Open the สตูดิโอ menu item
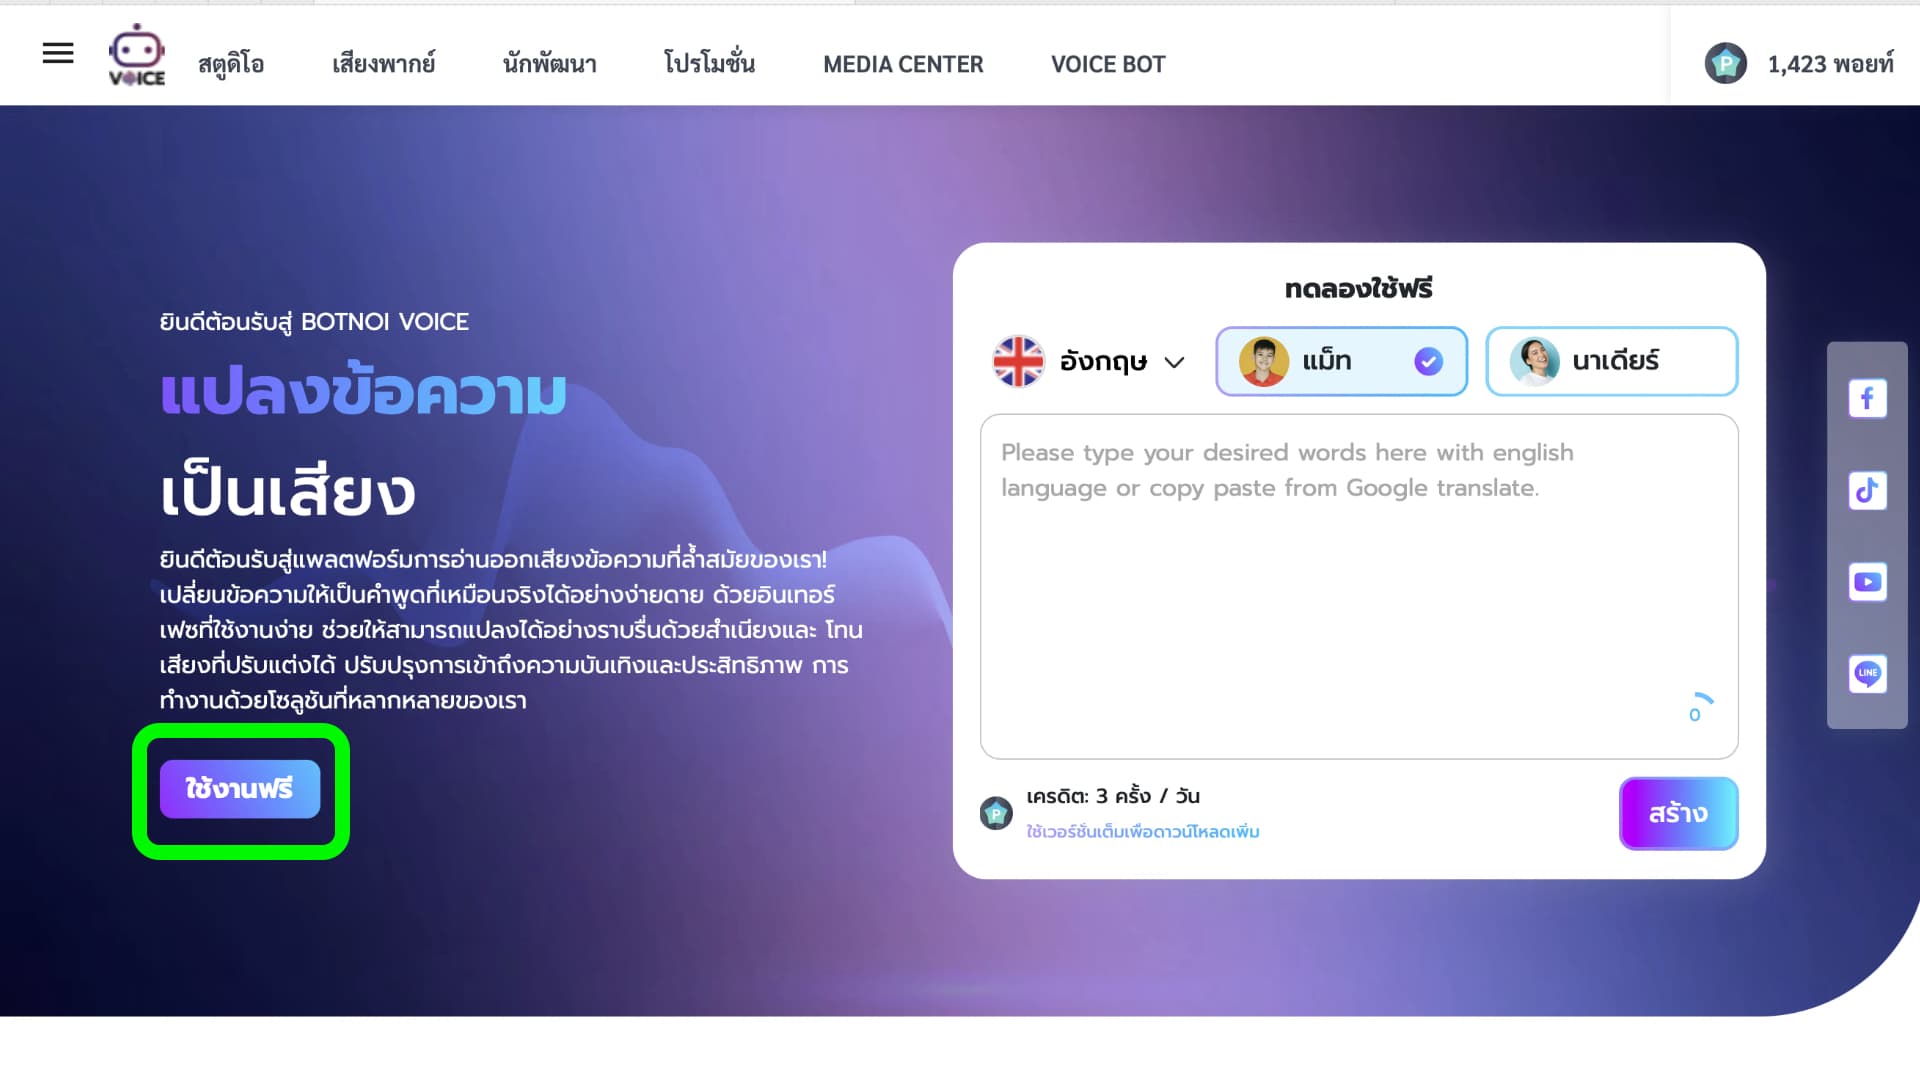Screen dimensions: 1920x1080 (231, 64)
